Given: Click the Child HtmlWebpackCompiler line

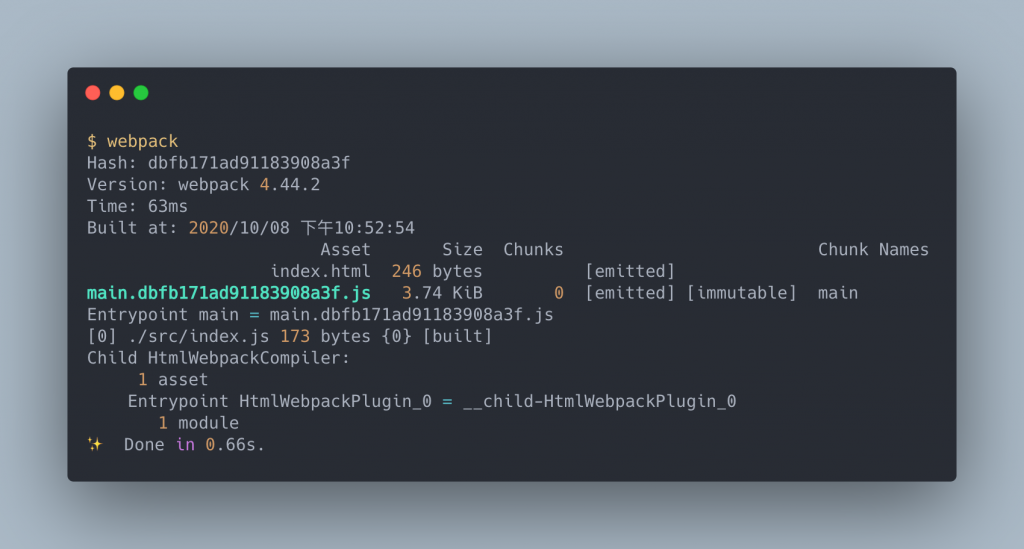Looking at the screenshot, I should point(218,358).
